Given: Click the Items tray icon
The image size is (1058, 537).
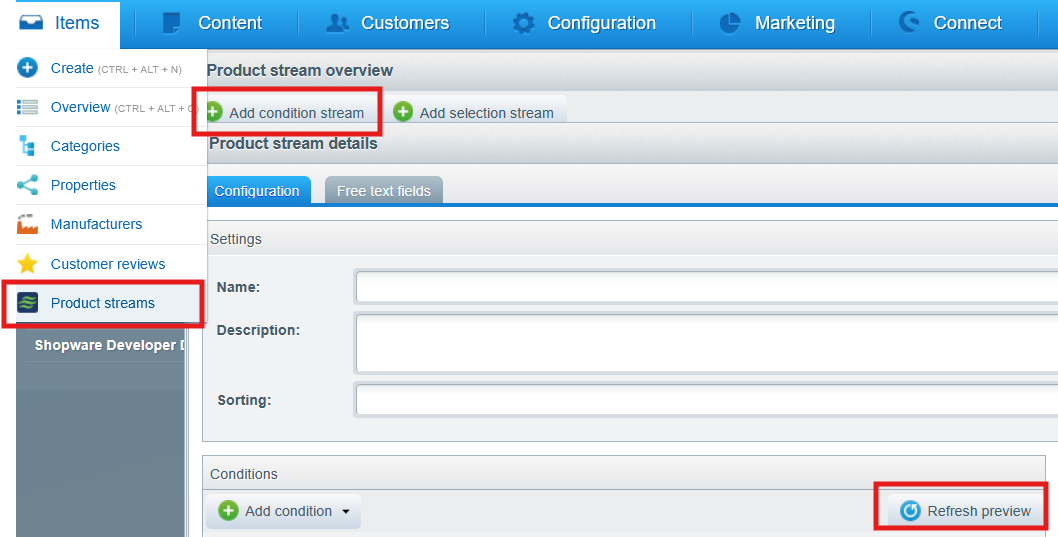Looking at the screenshot, I should (x=31, y=23).
